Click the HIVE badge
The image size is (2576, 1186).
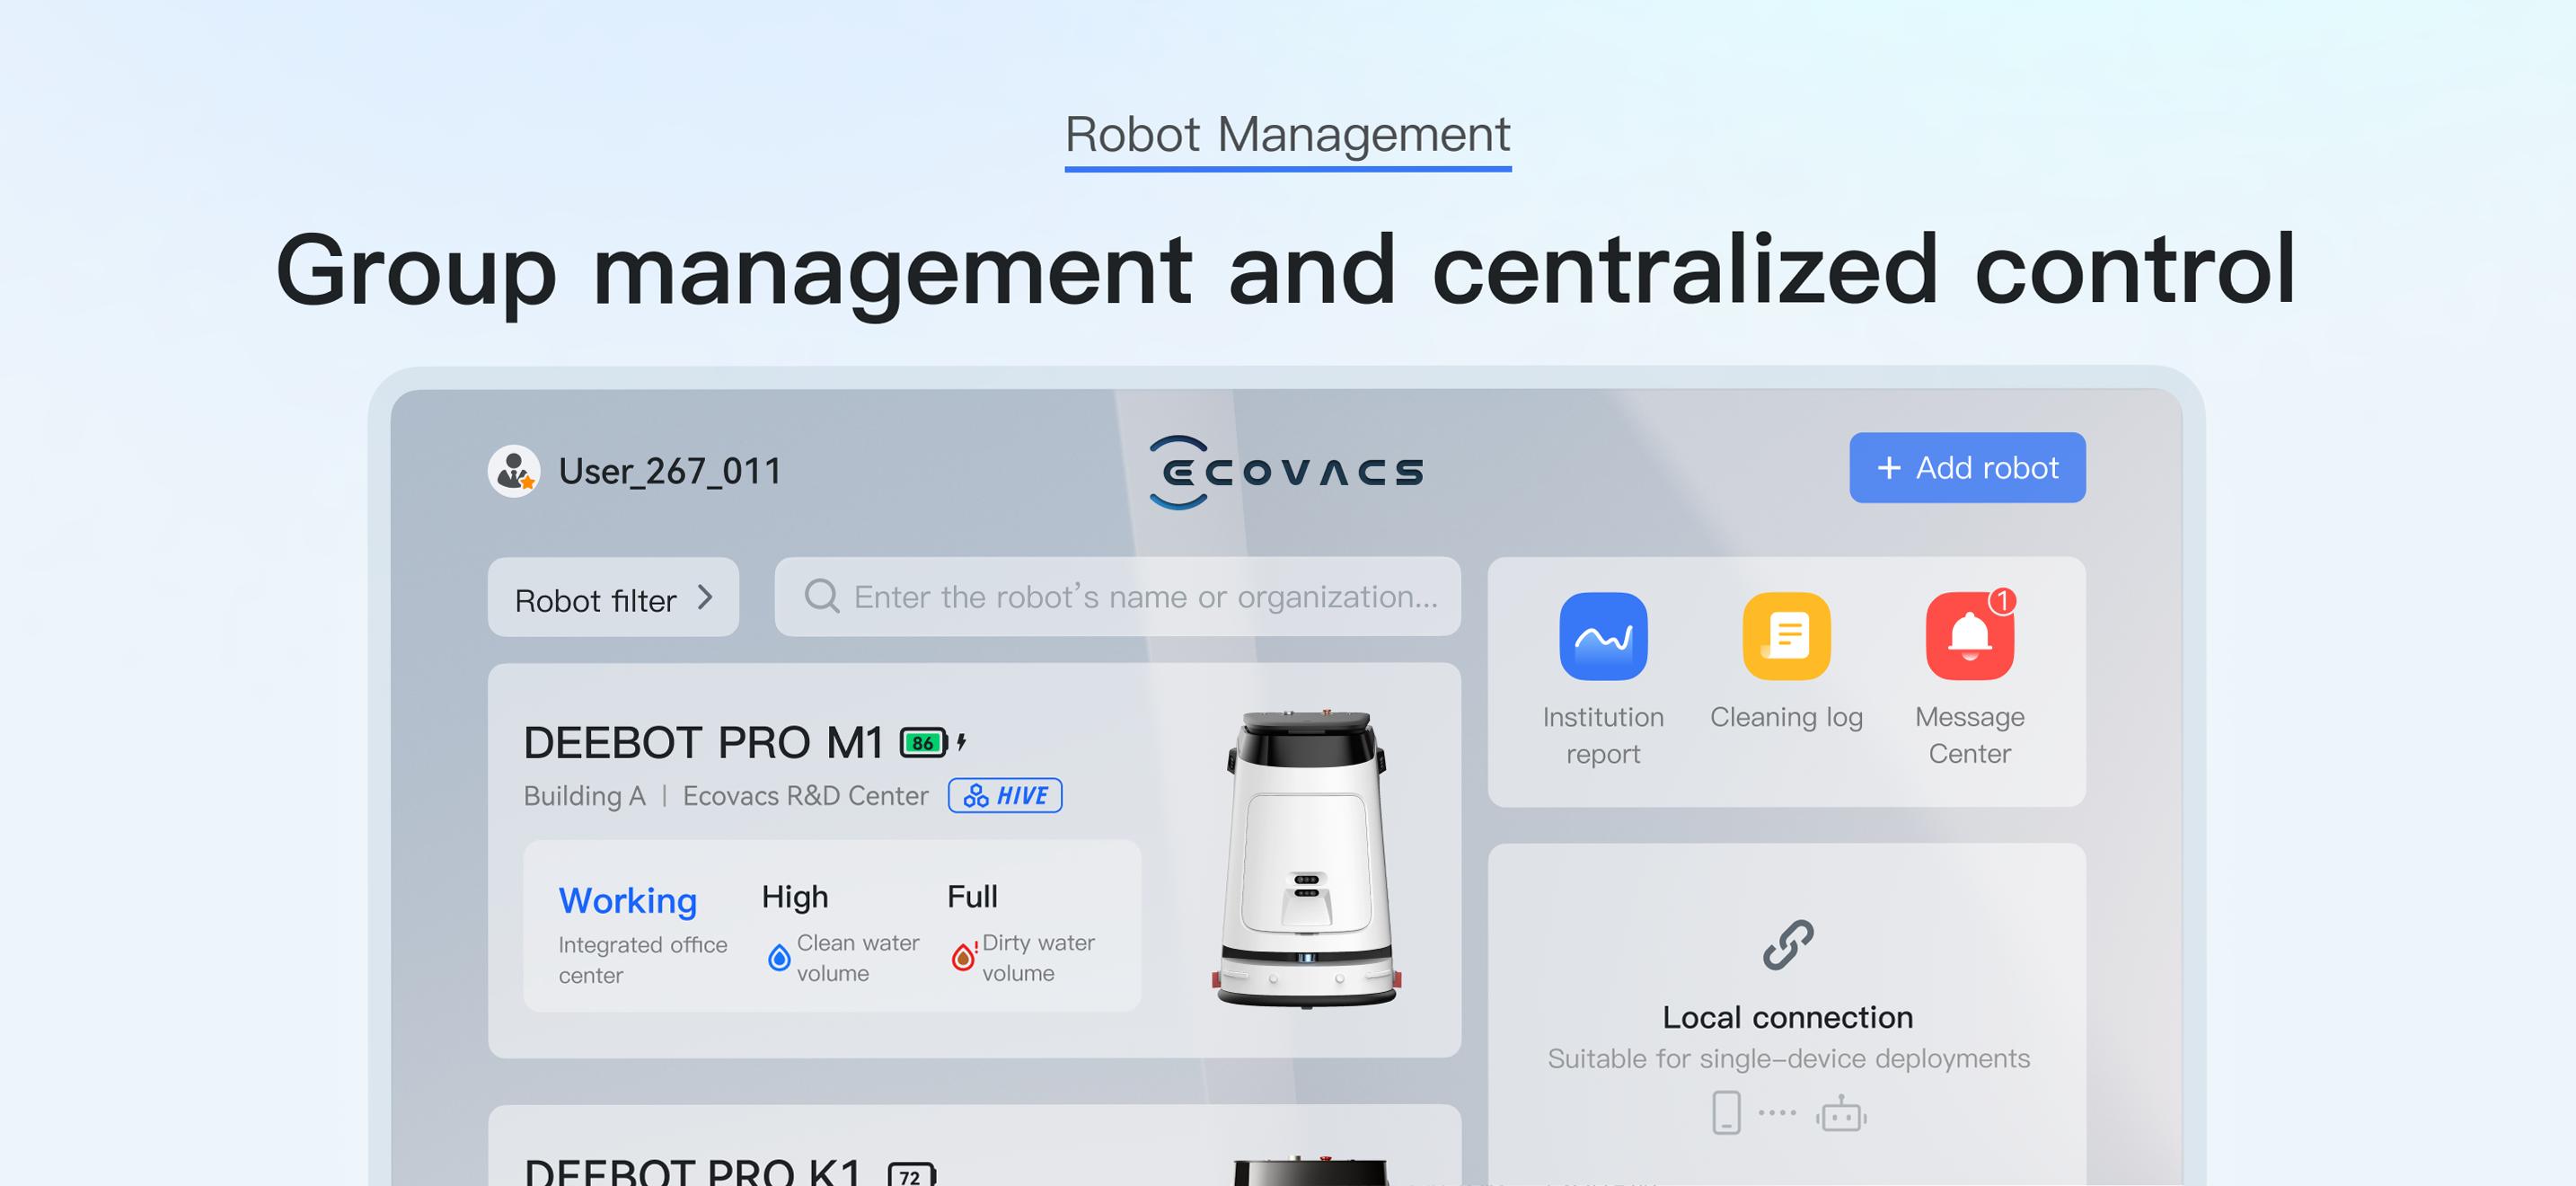(1005, 795)
